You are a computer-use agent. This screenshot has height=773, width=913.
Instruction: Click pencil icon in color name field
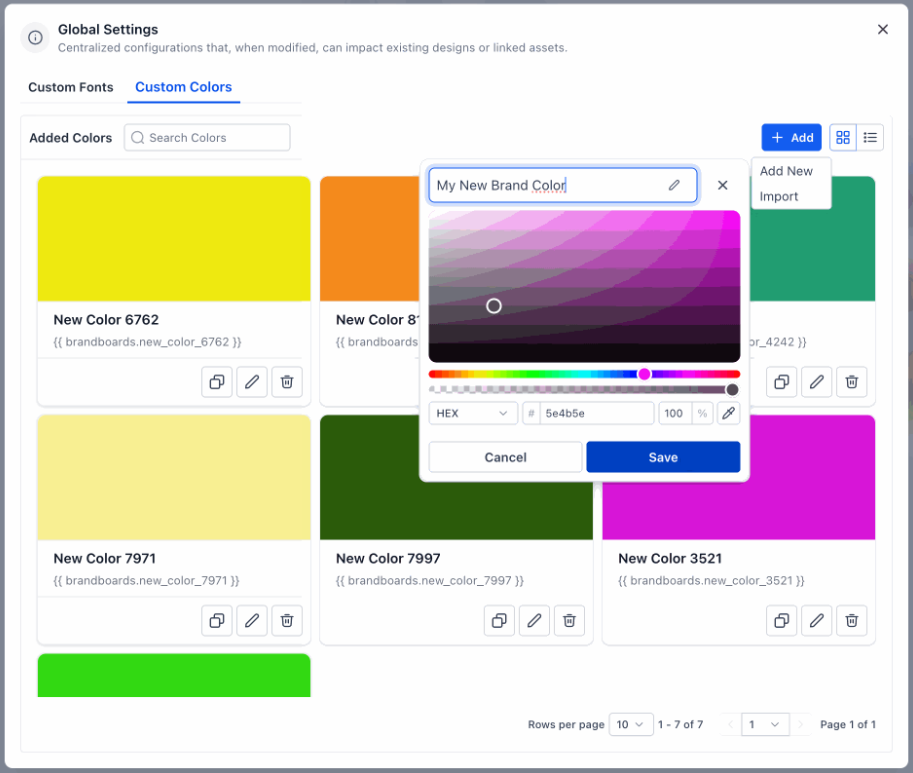(674, 185)
